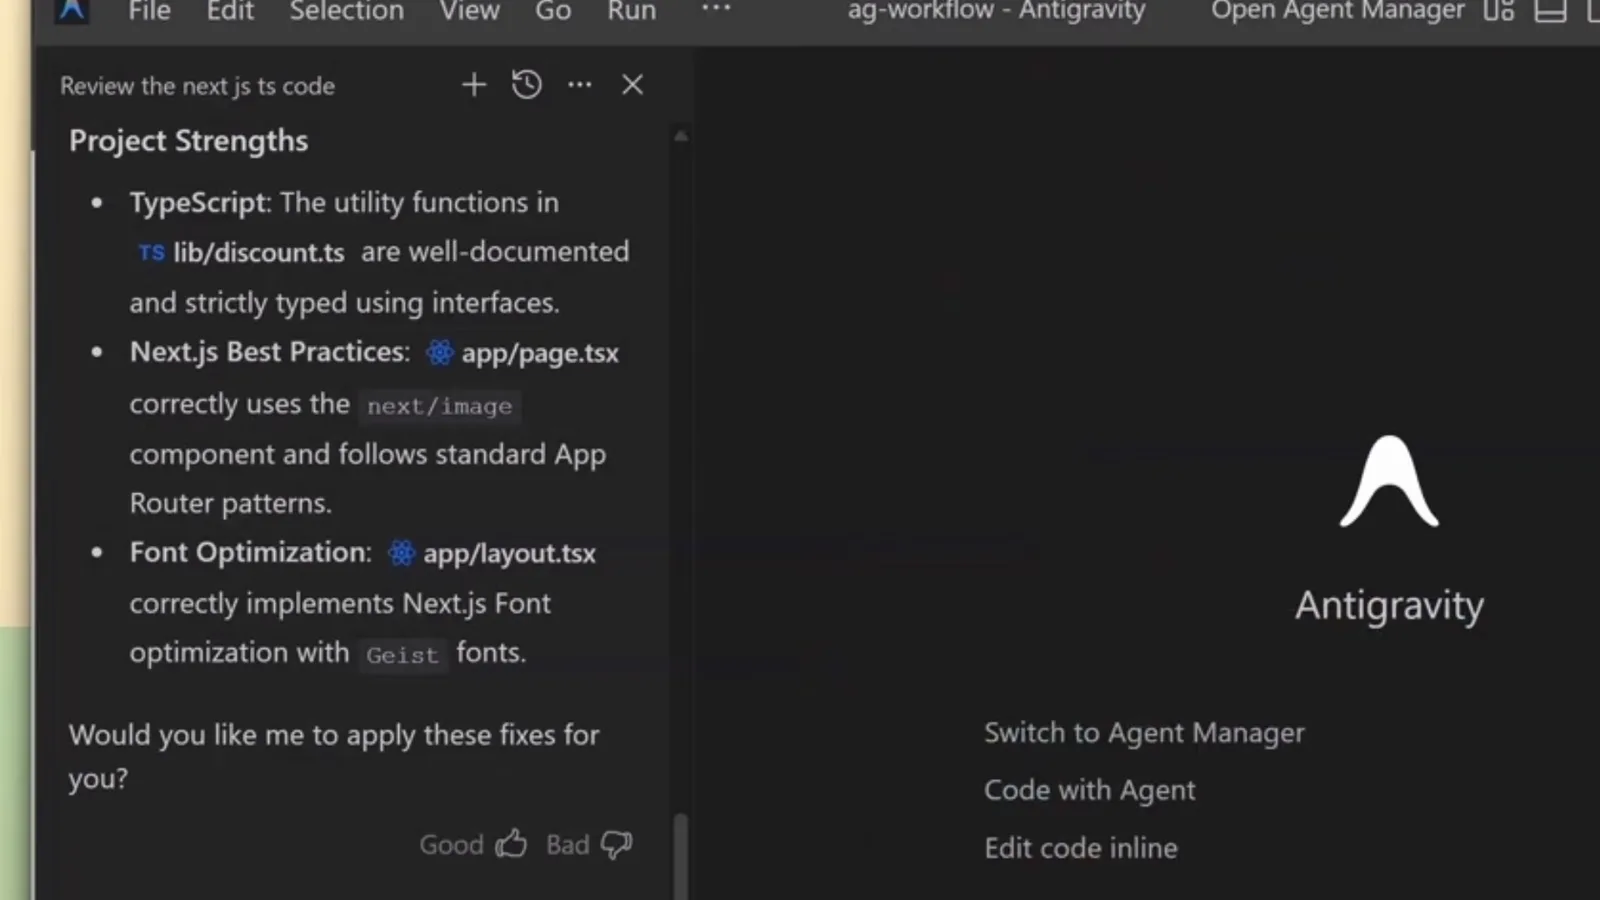The height and width of the screenshot is (900, 1600).
Task: Open chat panel more options ellipsis
Action: click(580, 85)
